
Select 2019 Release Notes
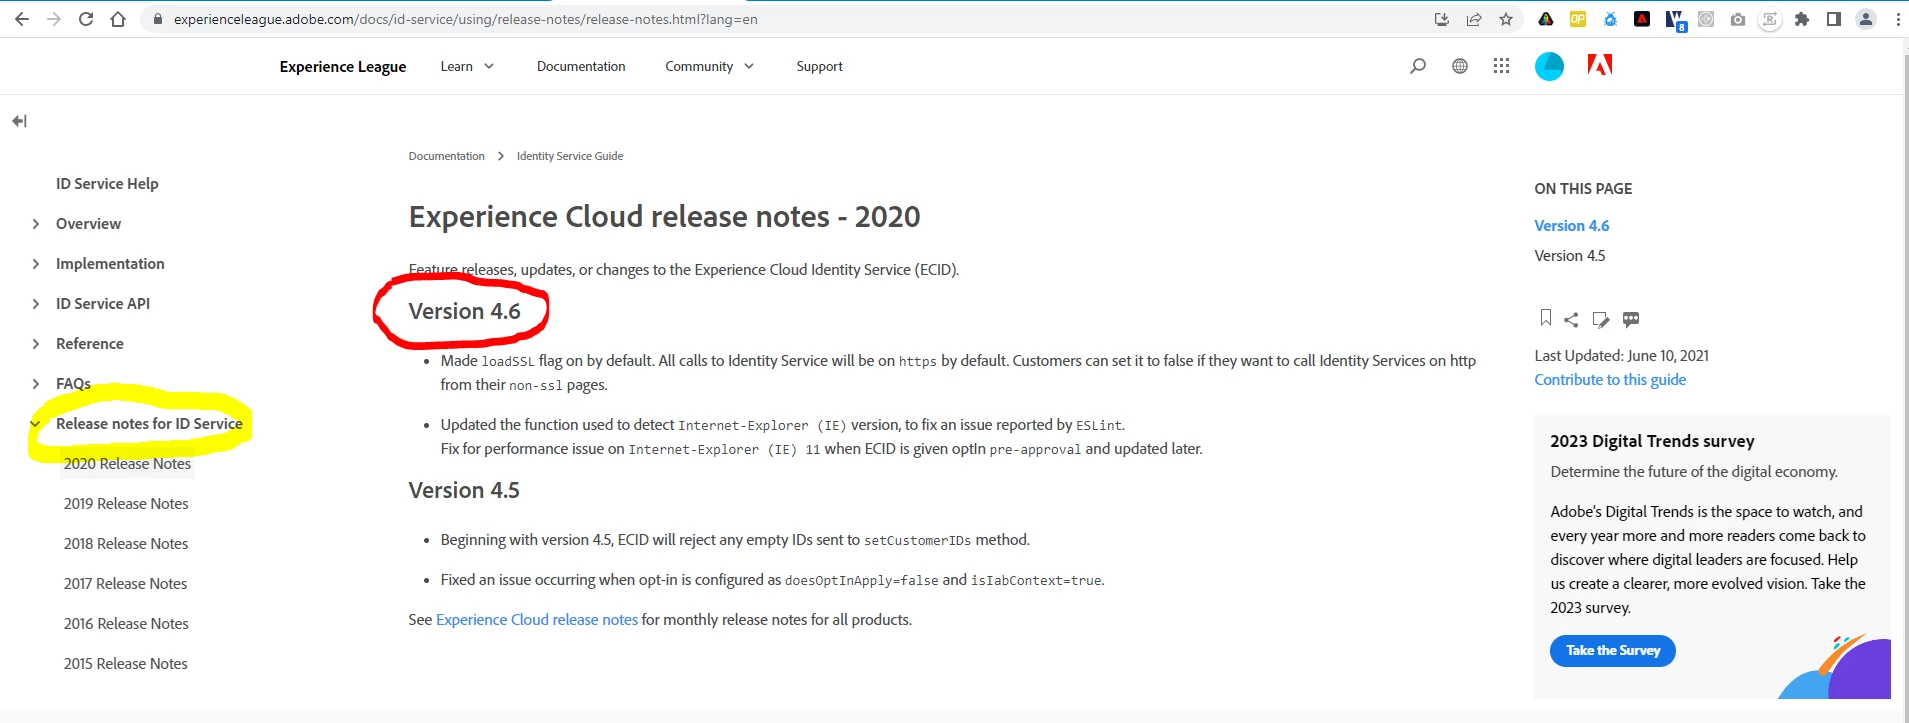tap(126, 504)
